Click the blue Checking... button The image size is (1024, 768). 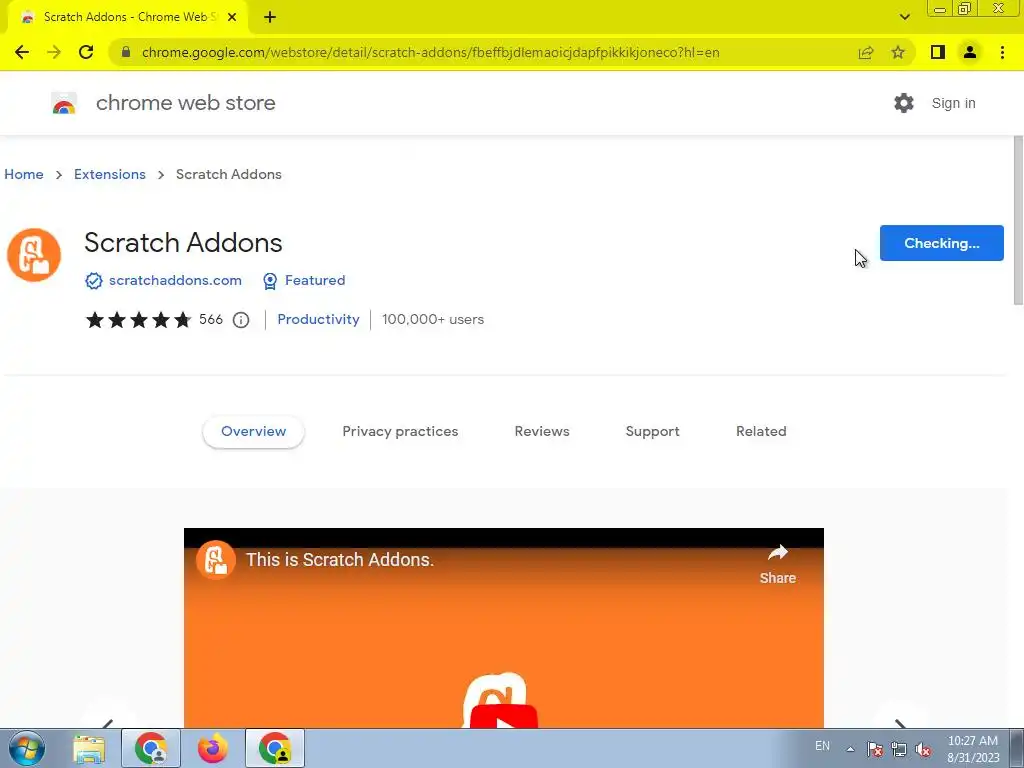[x=941, y=243]
